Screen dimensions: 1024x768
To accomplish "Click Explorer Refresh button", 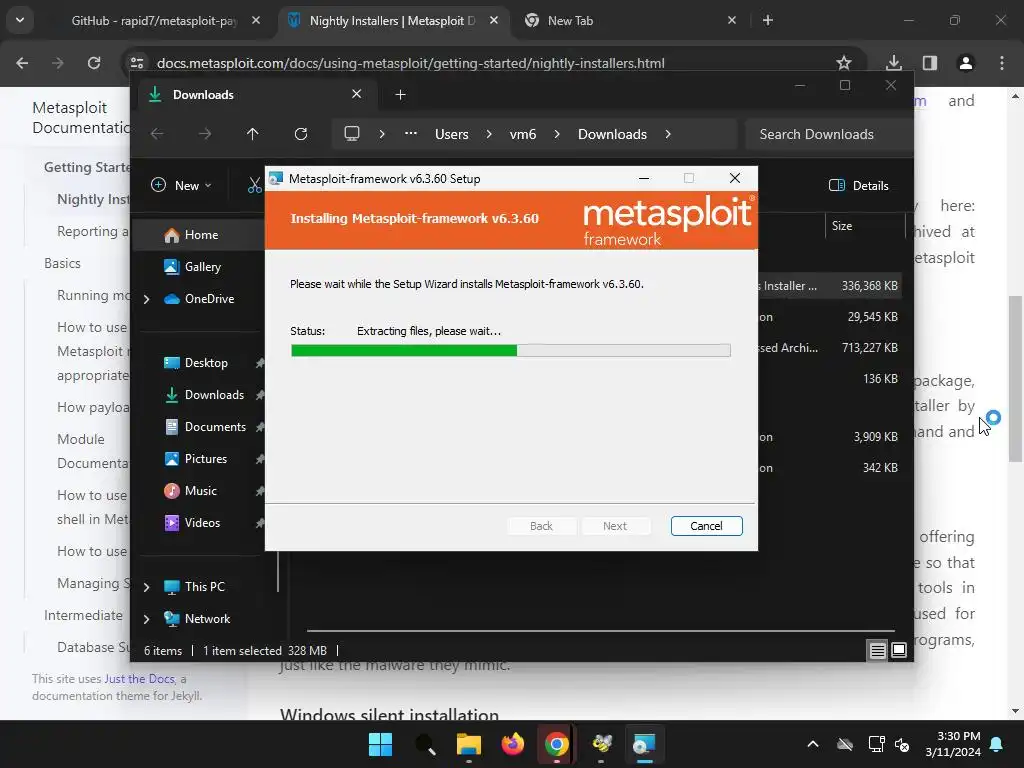I will coord(300,134).
